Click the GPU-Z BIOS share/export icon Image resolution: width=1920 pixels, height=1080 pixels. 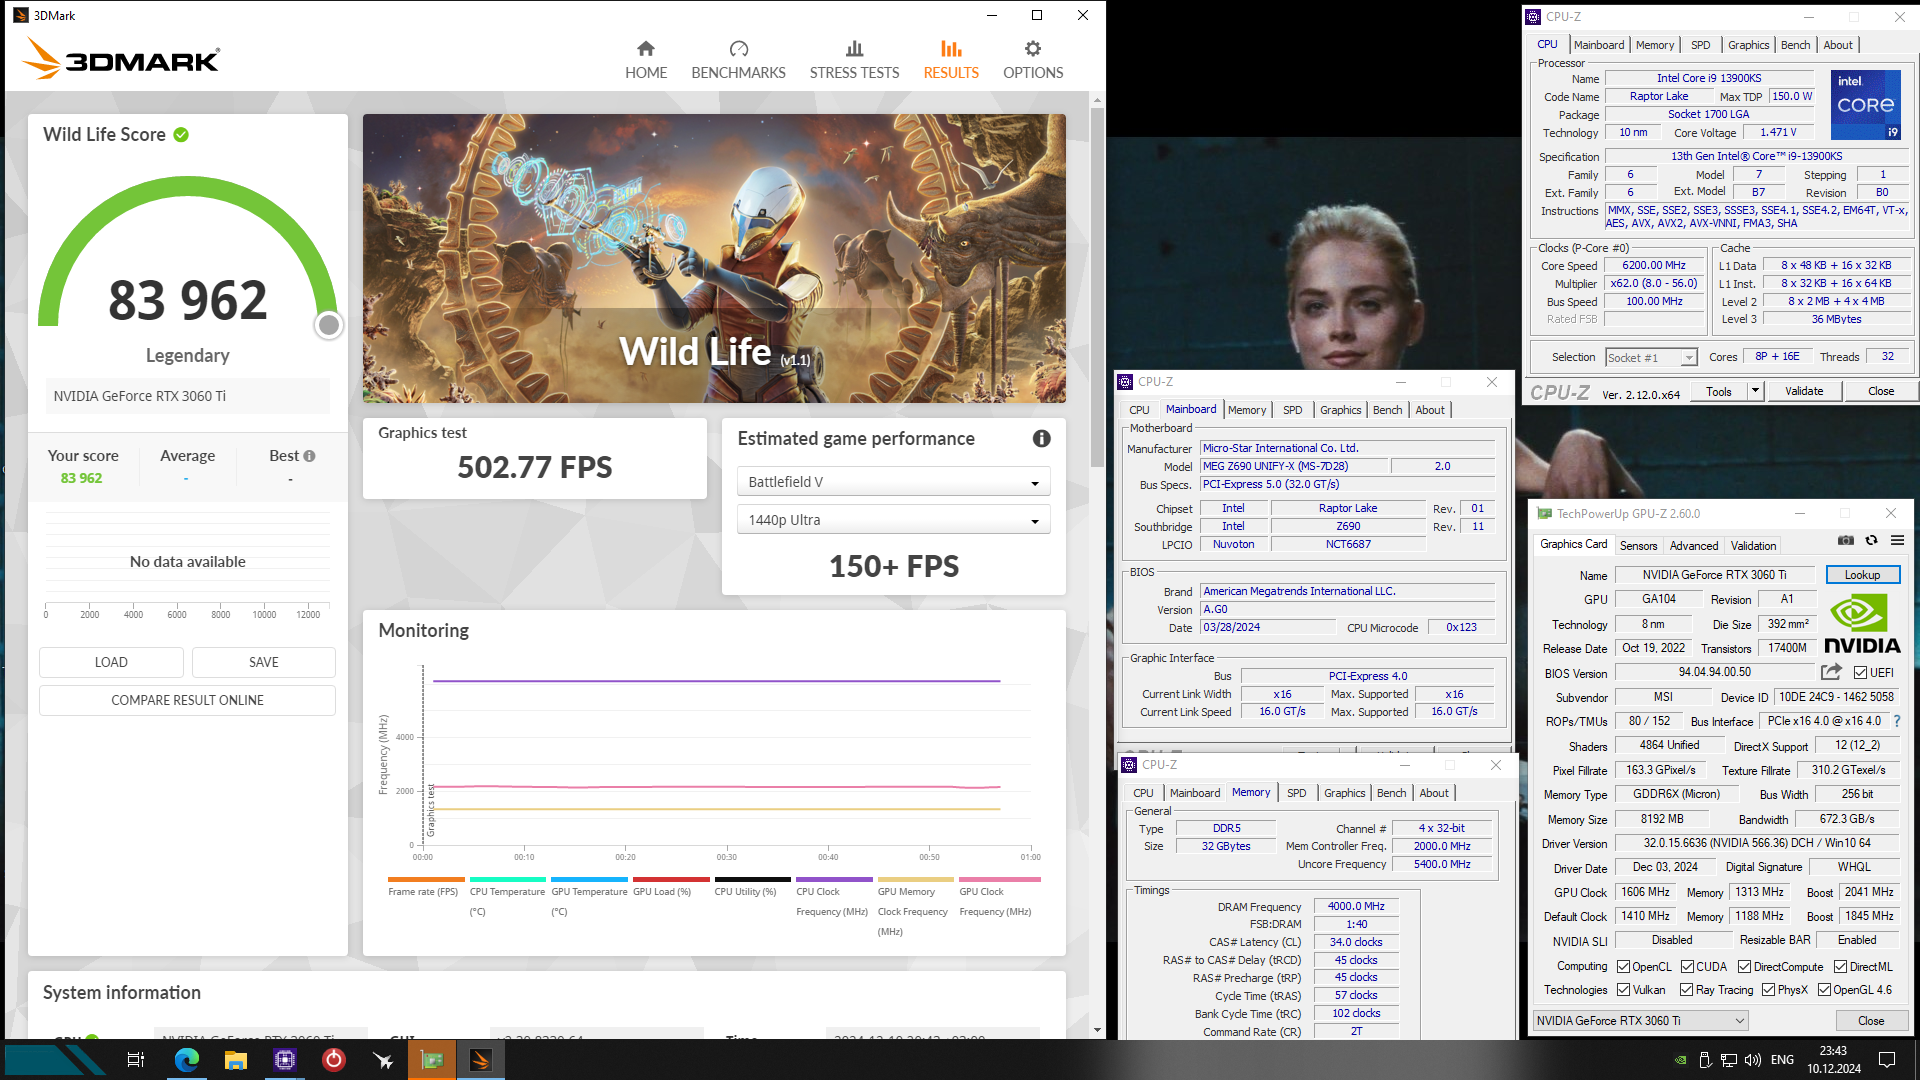pos(1831,672)
